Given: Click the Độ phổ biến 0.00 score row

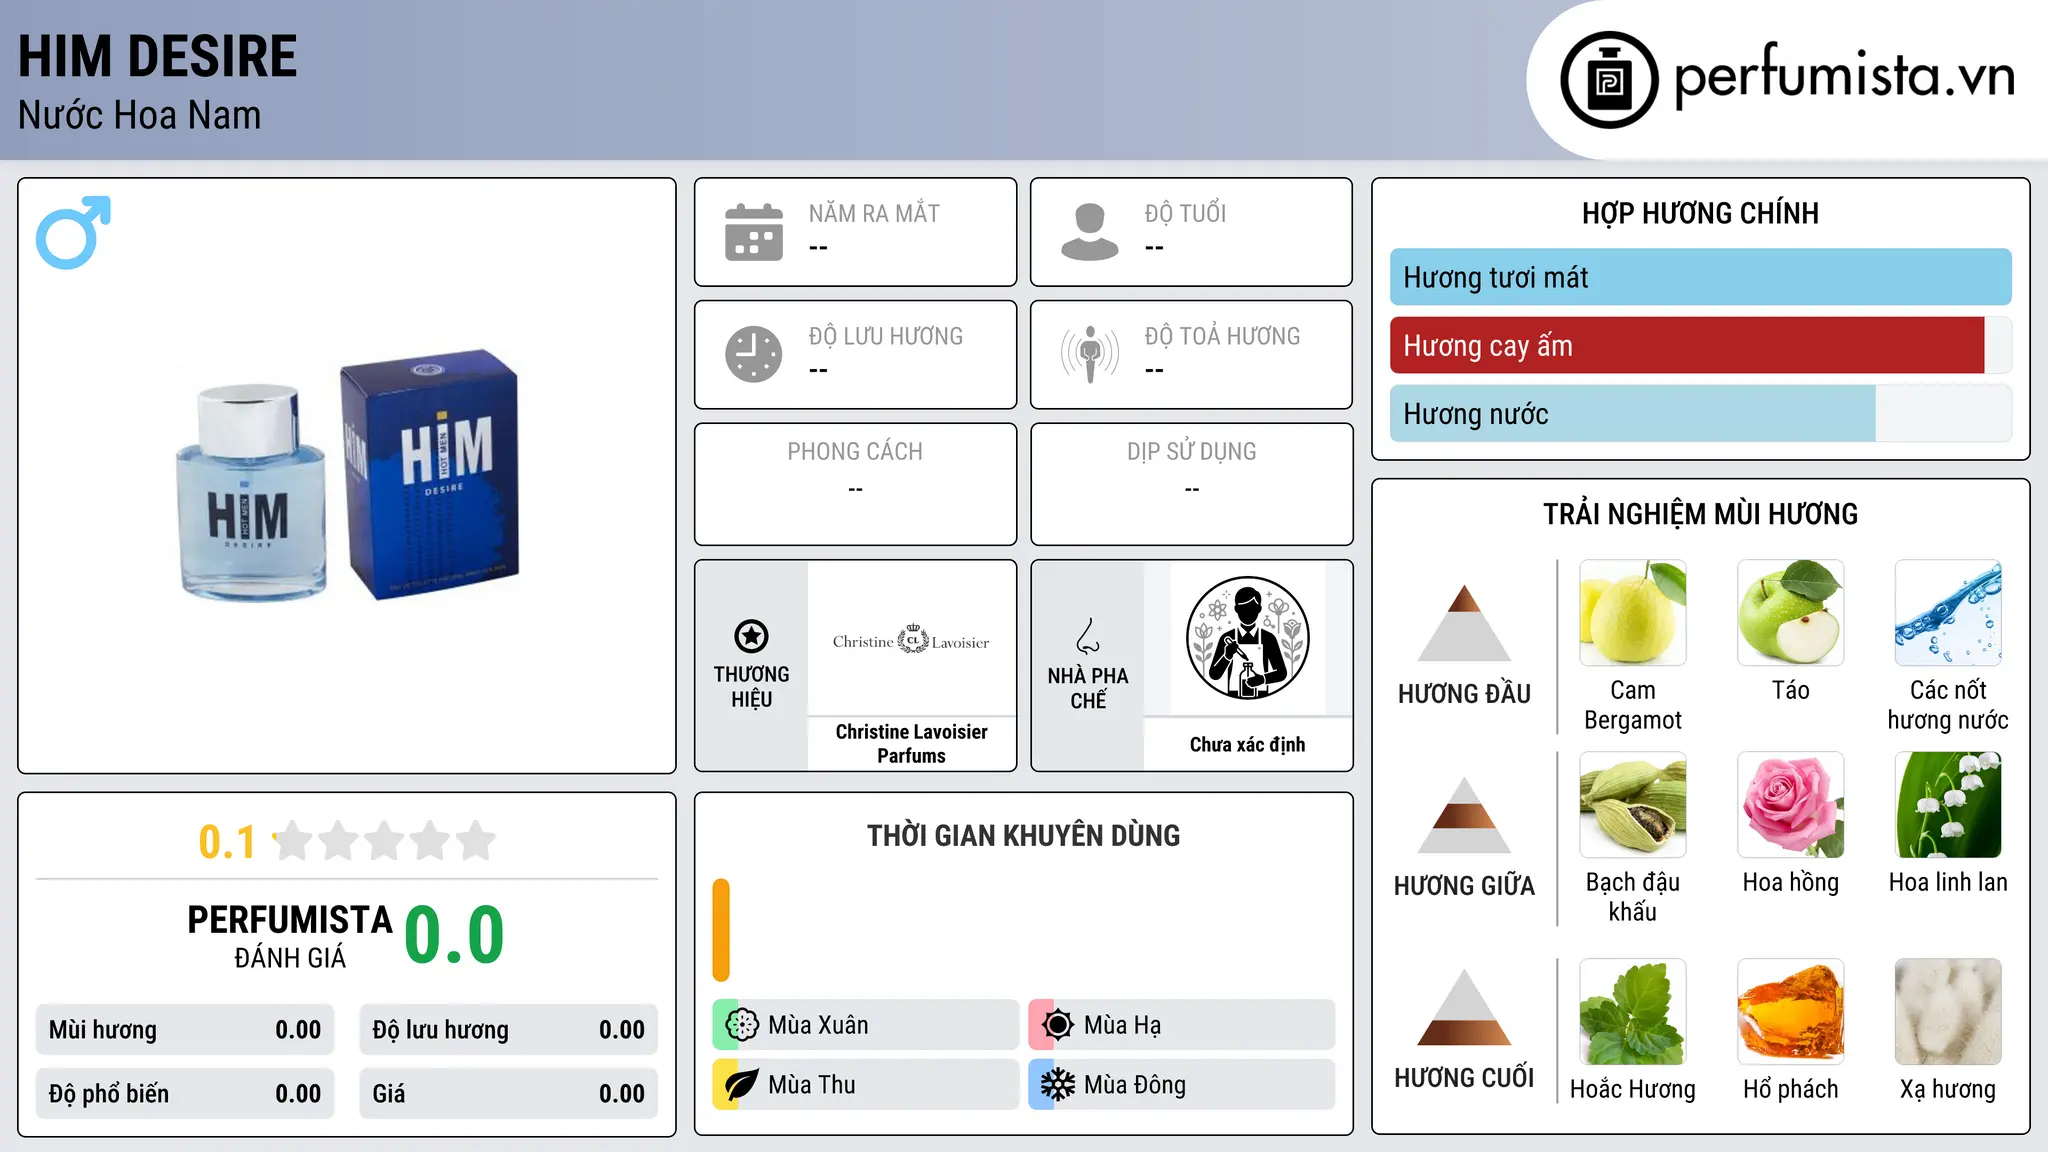Looking at the screenshot, I should (x=185, y=1094).
